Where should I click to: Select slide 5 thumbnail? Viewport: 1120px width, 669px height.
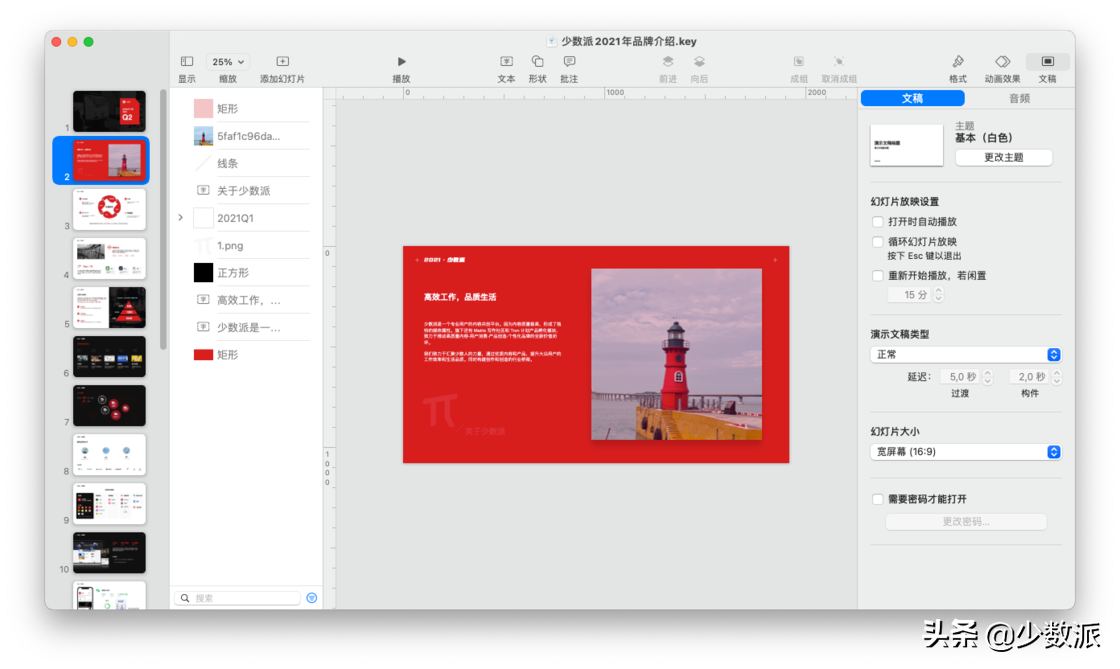click(x=109, y=308)
